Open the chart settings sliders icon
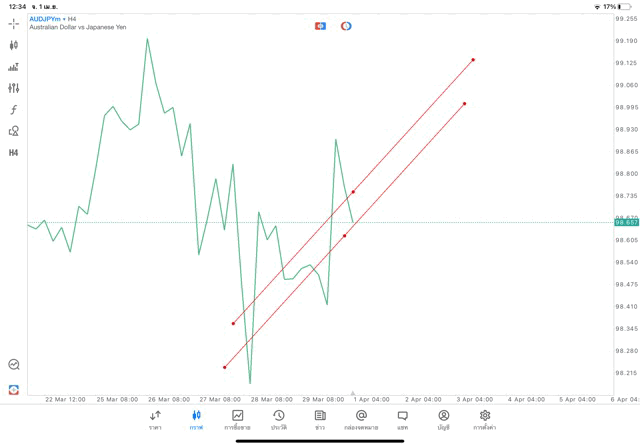Image resolution: width=640 pixels, height=447 pixels. pos(14,88)
